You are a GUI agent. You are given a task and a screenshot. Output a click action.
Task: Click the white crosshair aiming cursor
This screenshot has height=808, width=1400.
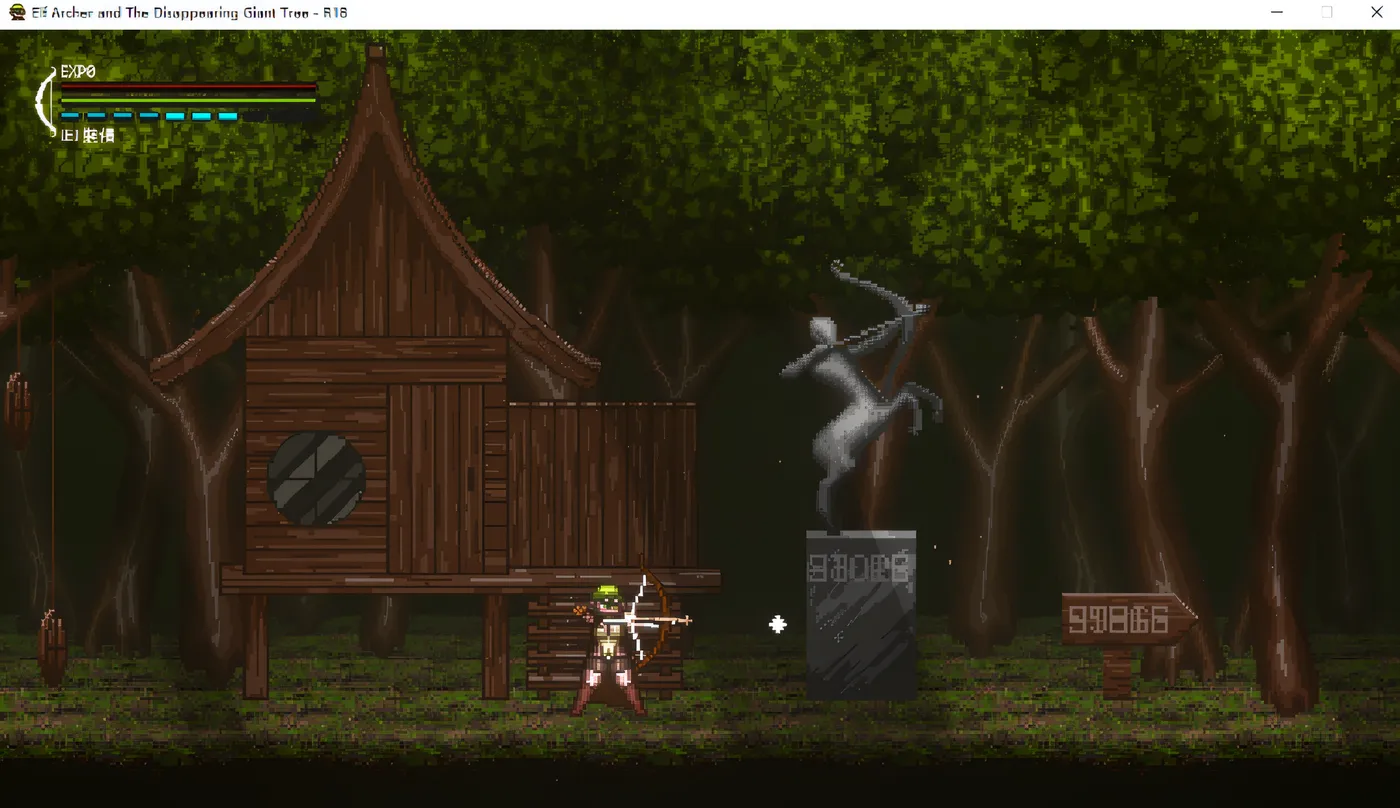click(x=777, y=625)
